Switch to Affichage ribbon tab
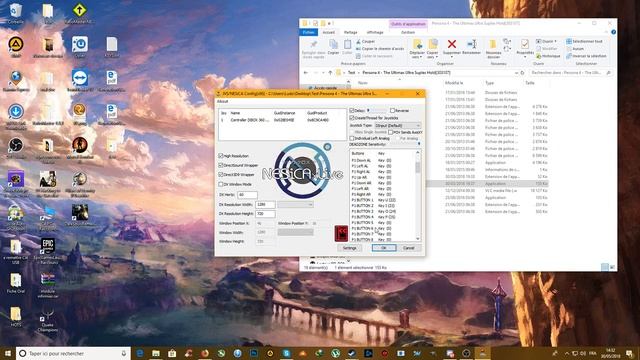 tap(375, 32)
